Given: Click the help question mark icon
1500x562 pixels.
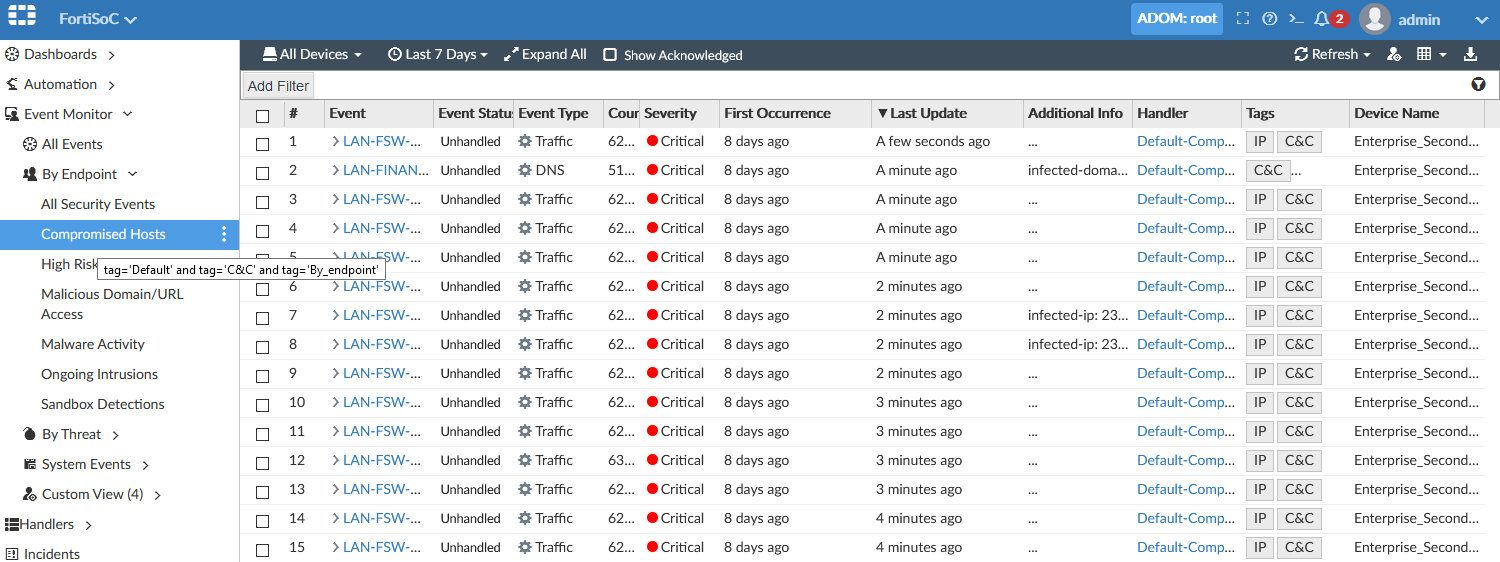Looking at the screenshot, I should point(1270,19).
